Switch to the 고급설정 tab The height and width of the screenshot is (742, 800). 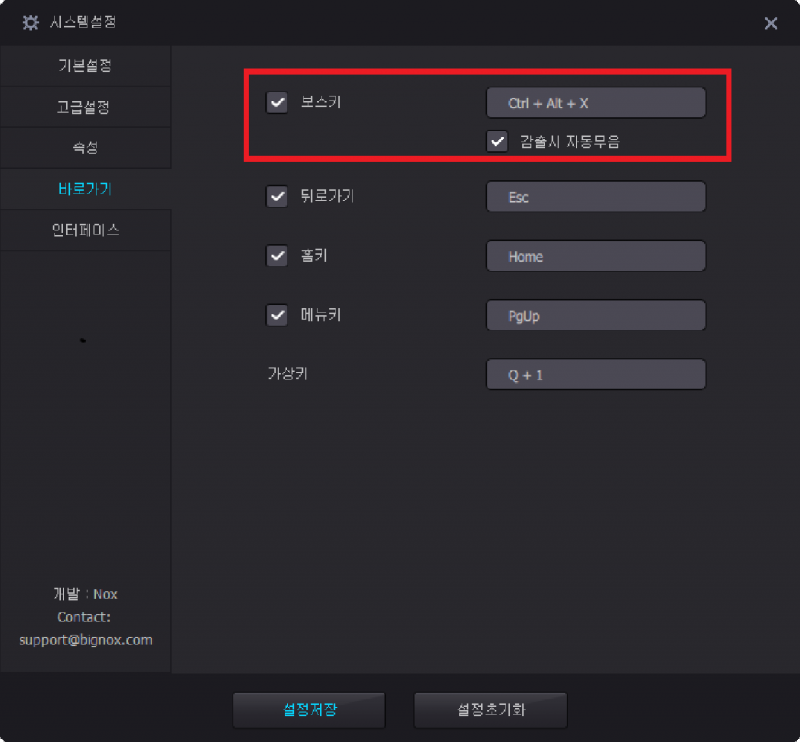[85, 107]
